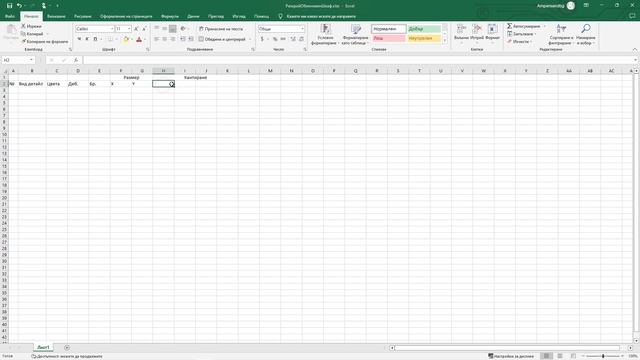The image size is (640, 360).
Task: Toggle Merge and Center
Action: click(222, 39)
